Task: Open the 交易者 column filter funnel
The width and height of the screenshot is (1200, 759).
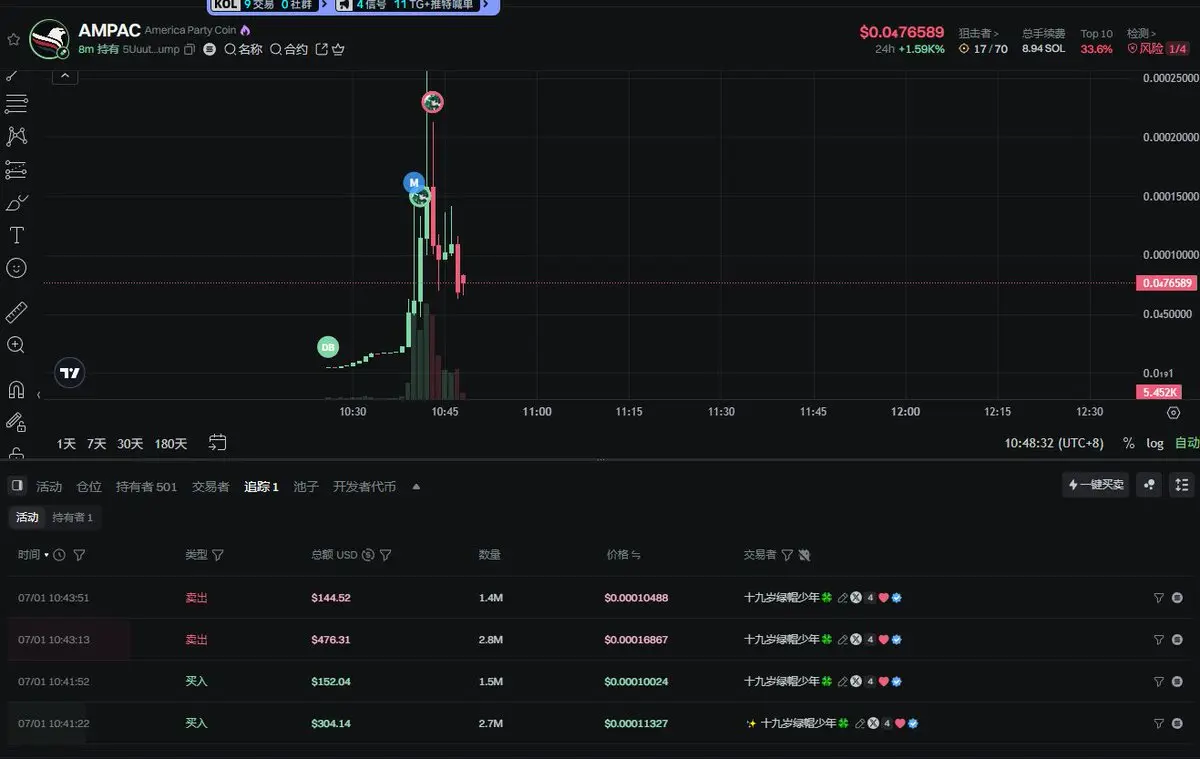Action: [787, 555]
